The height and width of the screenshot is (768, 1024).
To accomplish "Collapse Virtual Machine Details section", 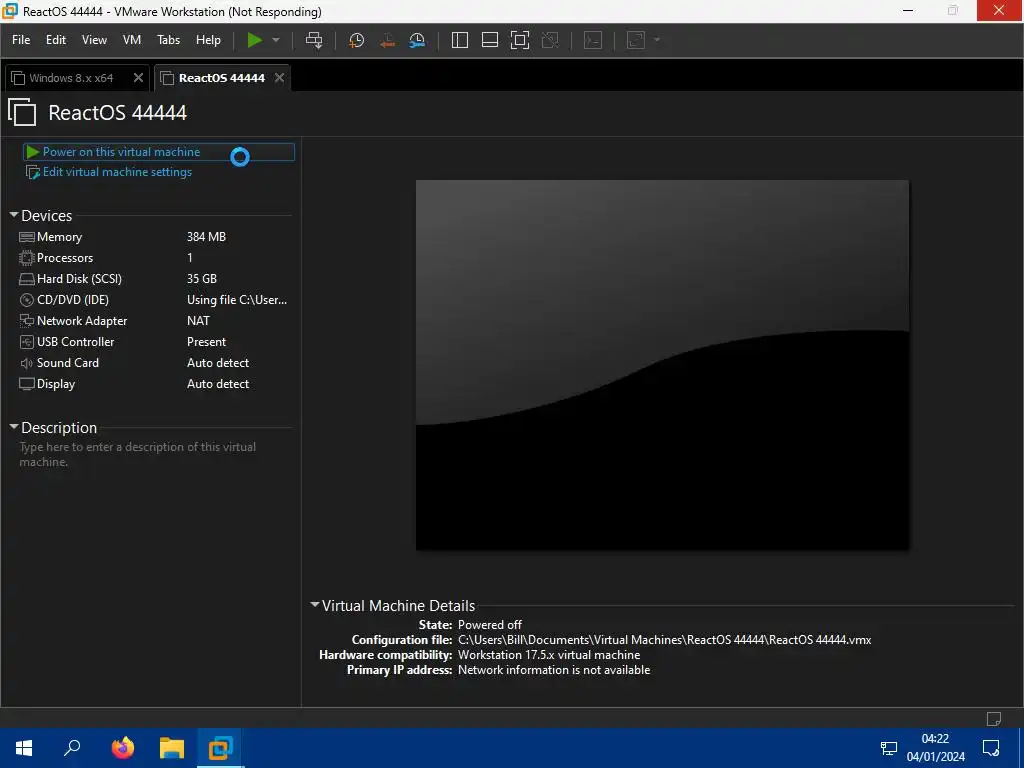I will click(315, 605).
